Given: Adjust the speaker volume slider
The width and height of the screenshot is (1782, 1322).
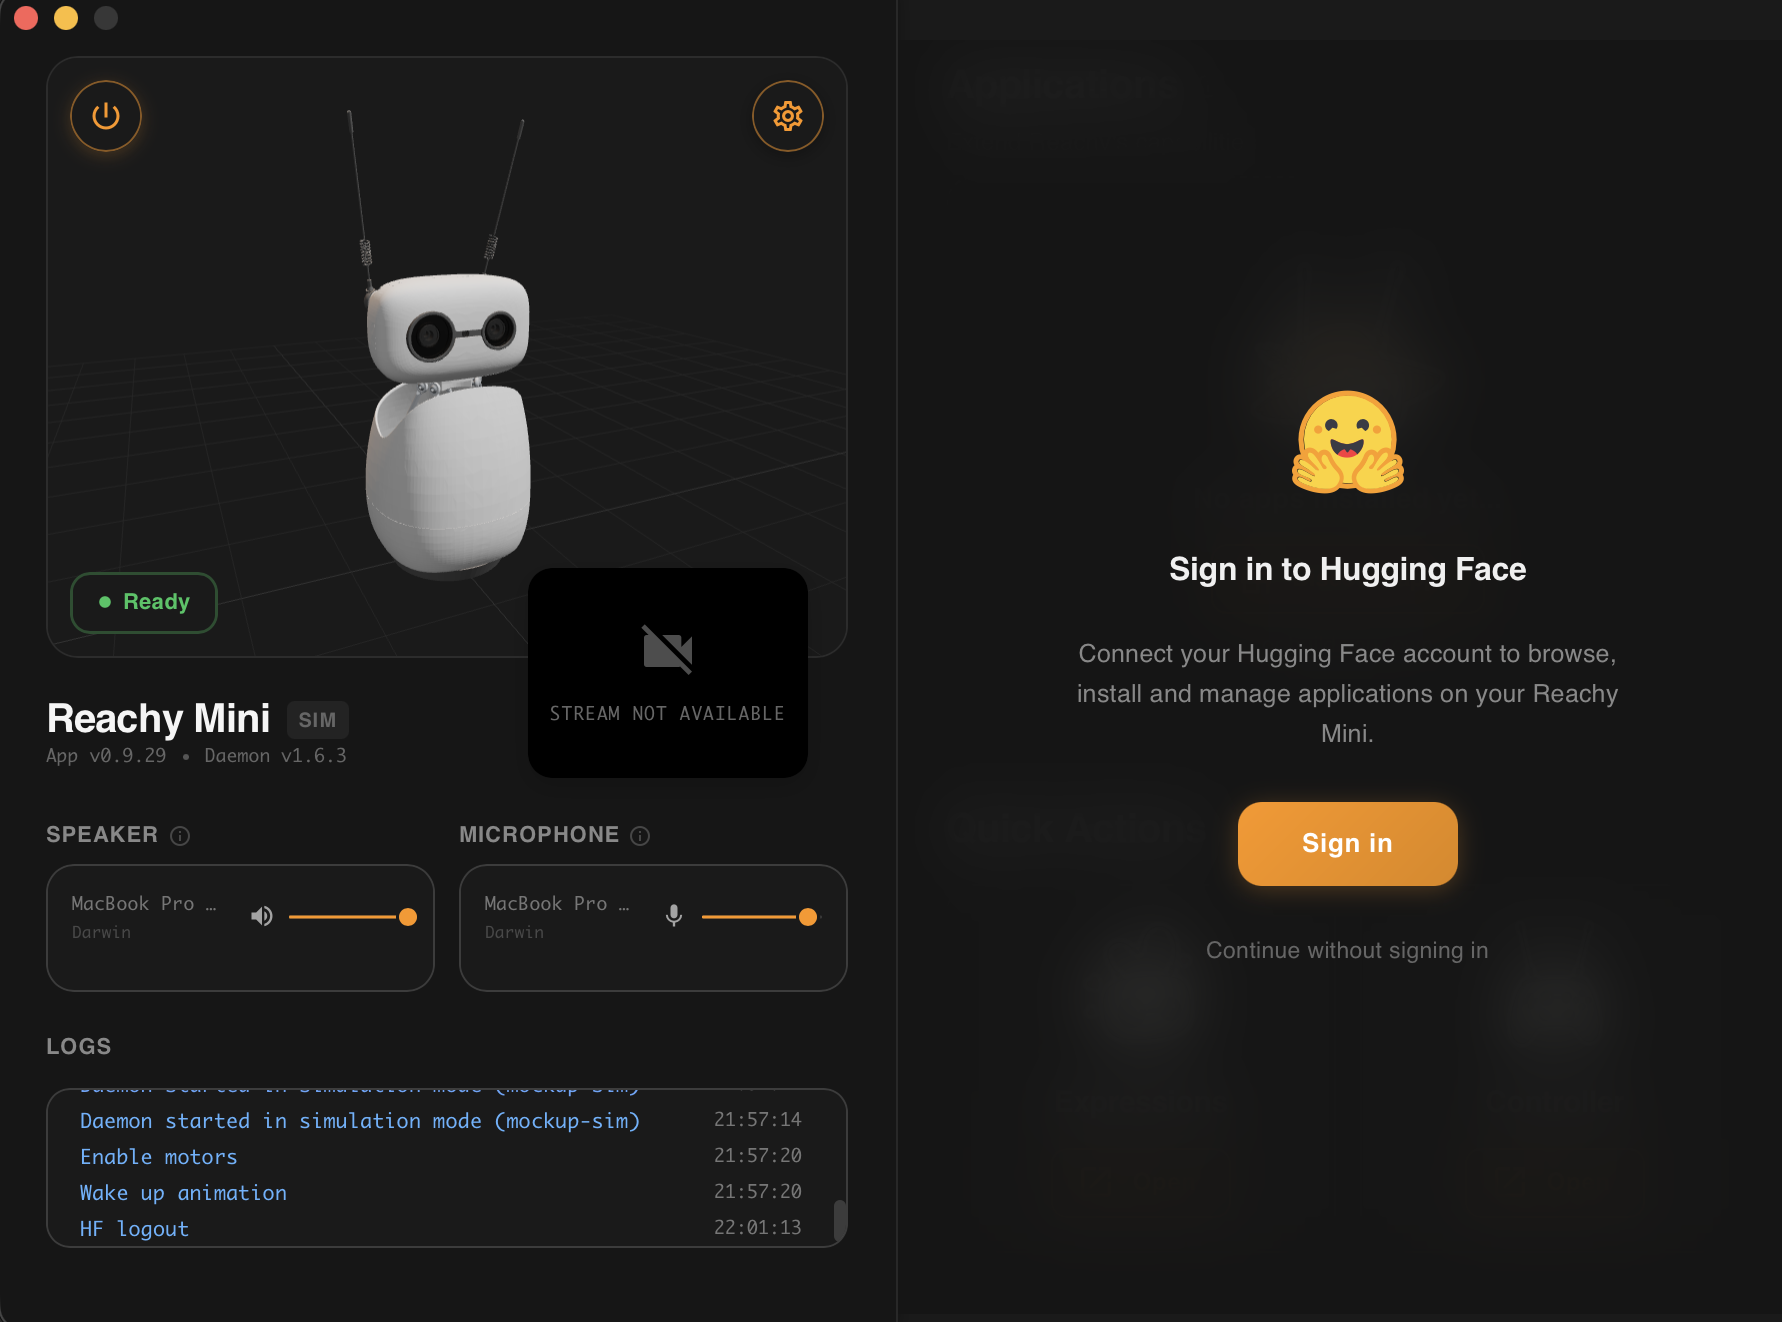Looking at the screenshot, I should tap(352, 917).
